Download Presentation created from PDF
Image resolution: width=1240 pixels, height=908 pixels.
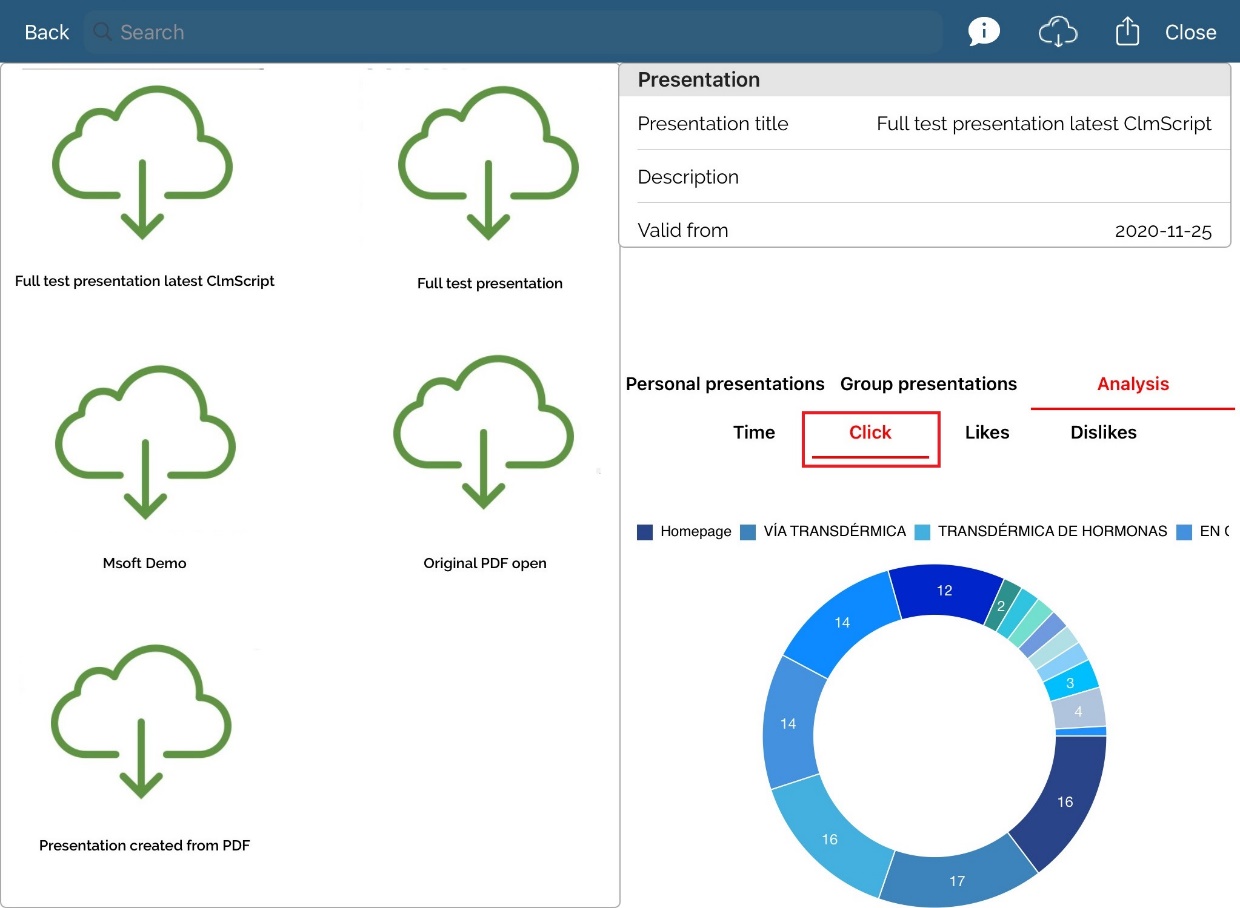(x=142, y=722)
